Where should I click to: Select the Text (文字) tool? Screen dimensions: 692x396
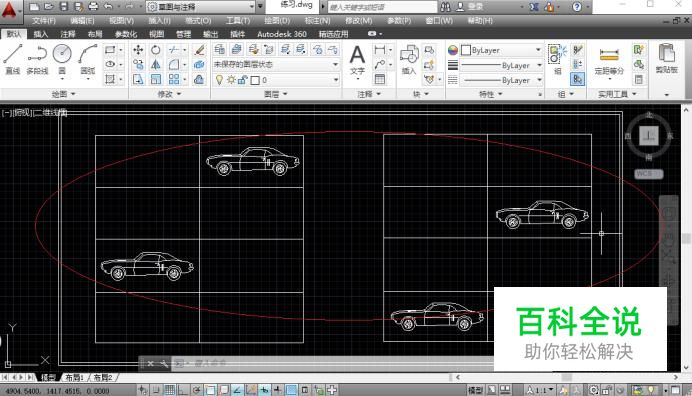point(357,61)
